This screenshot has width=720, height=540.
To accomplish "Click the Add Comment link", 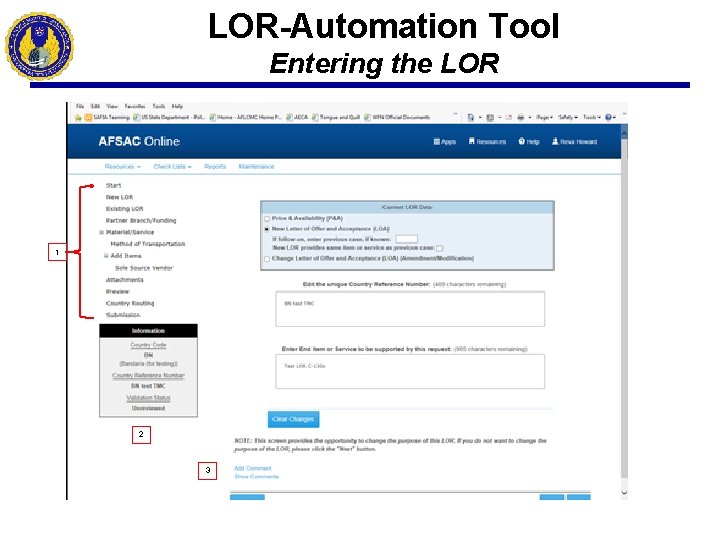I will [x=253, y=468].
